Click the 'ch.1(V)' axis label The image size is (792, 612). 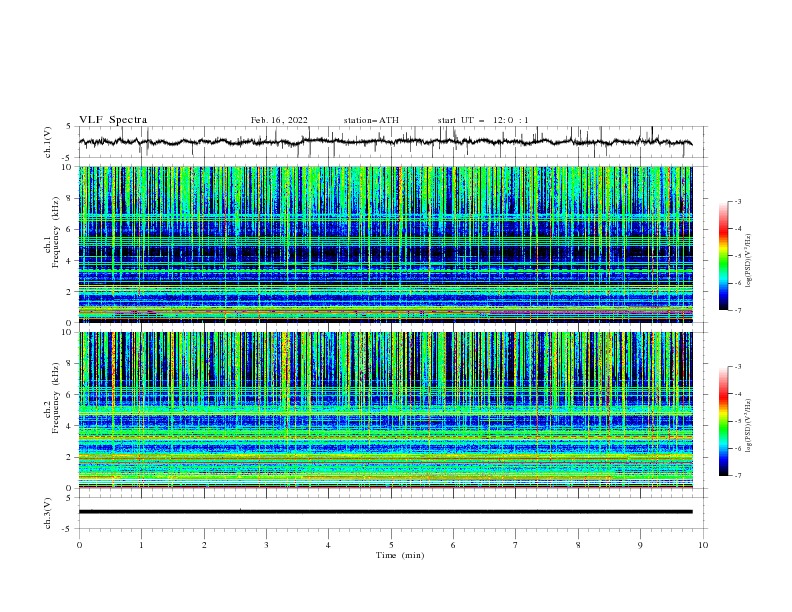[48, 142]
